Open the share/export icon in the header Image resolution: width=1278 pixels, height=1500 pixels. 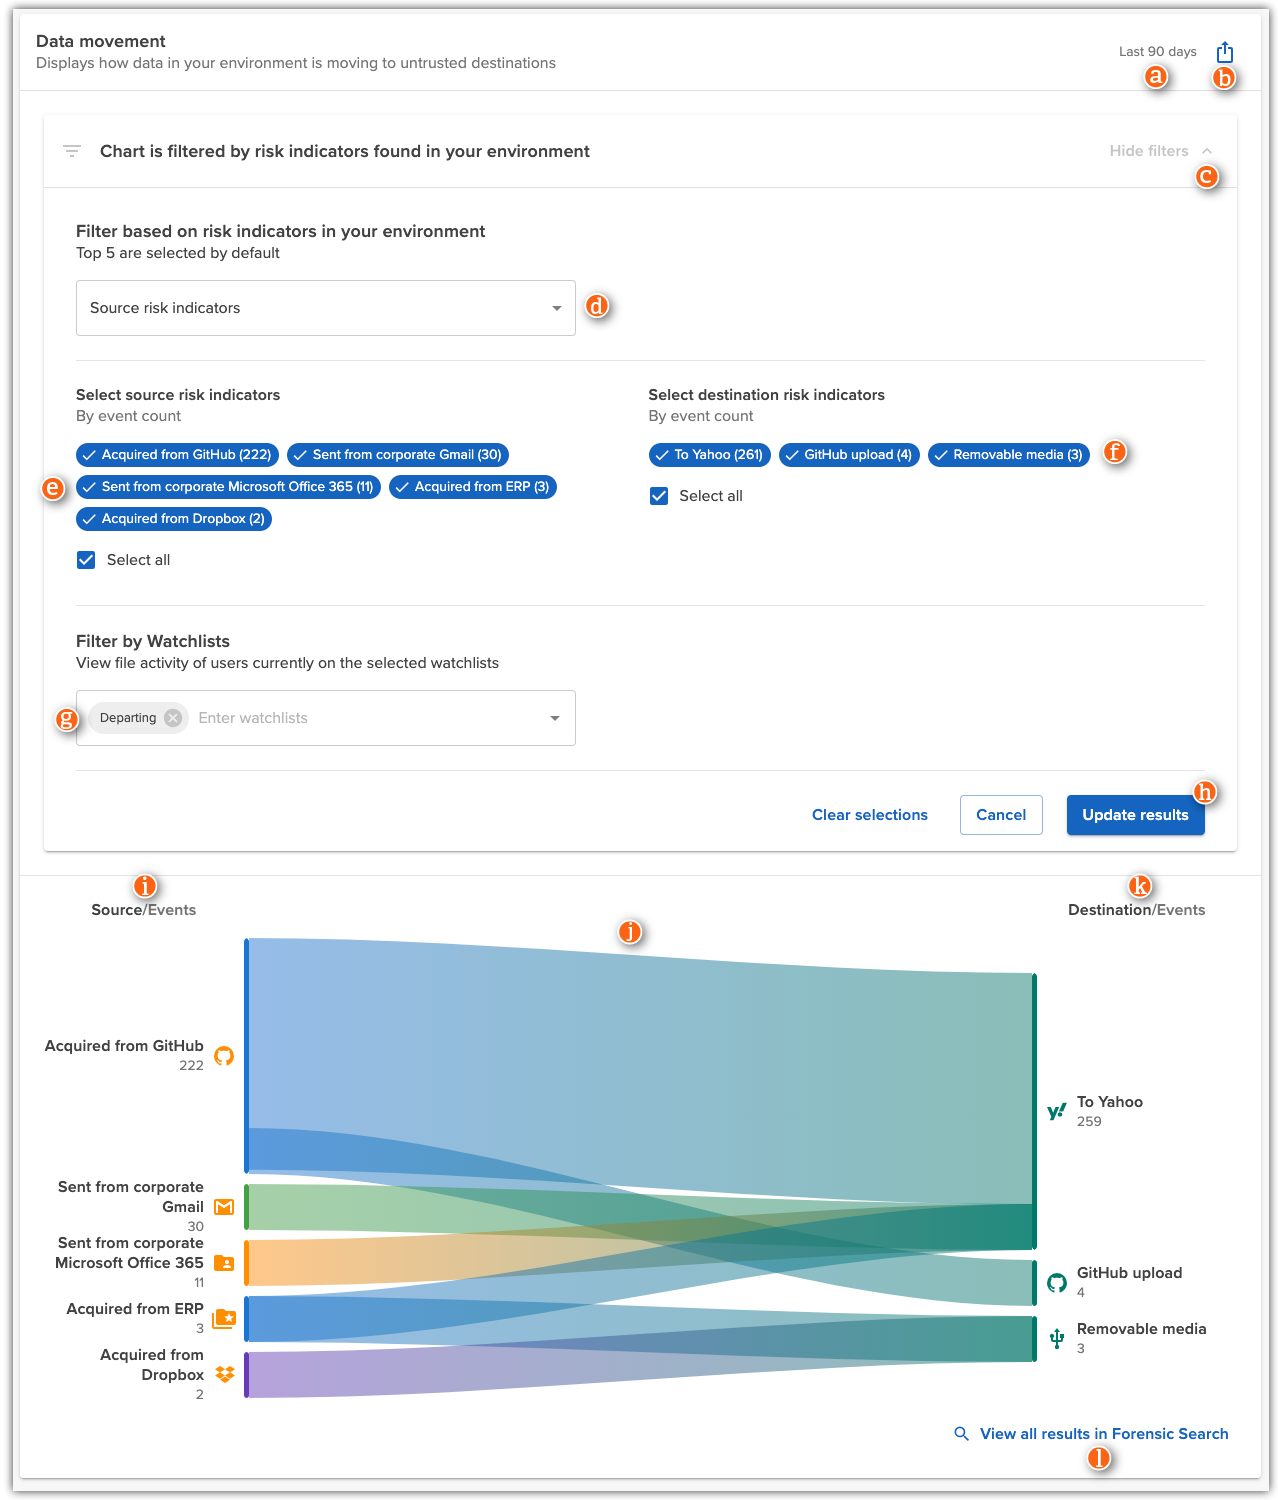tap(1224, 51)
